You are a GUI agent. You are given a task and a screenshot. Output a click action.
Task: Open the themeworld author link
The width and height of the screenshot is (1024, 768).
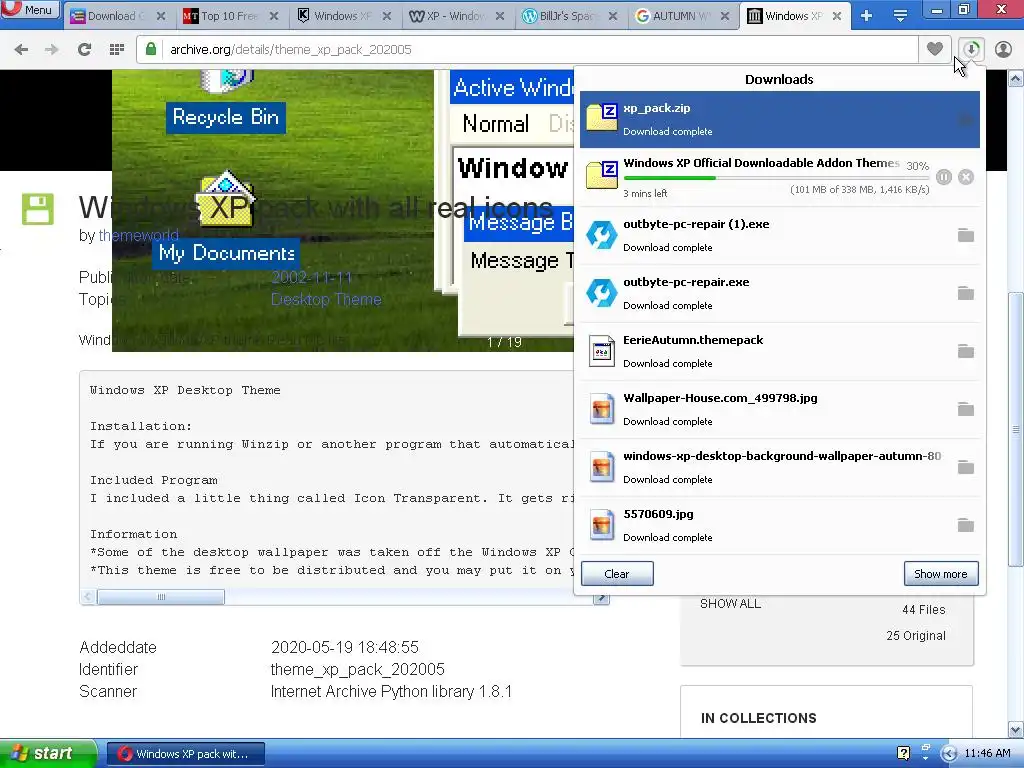[x=138, y=236]
